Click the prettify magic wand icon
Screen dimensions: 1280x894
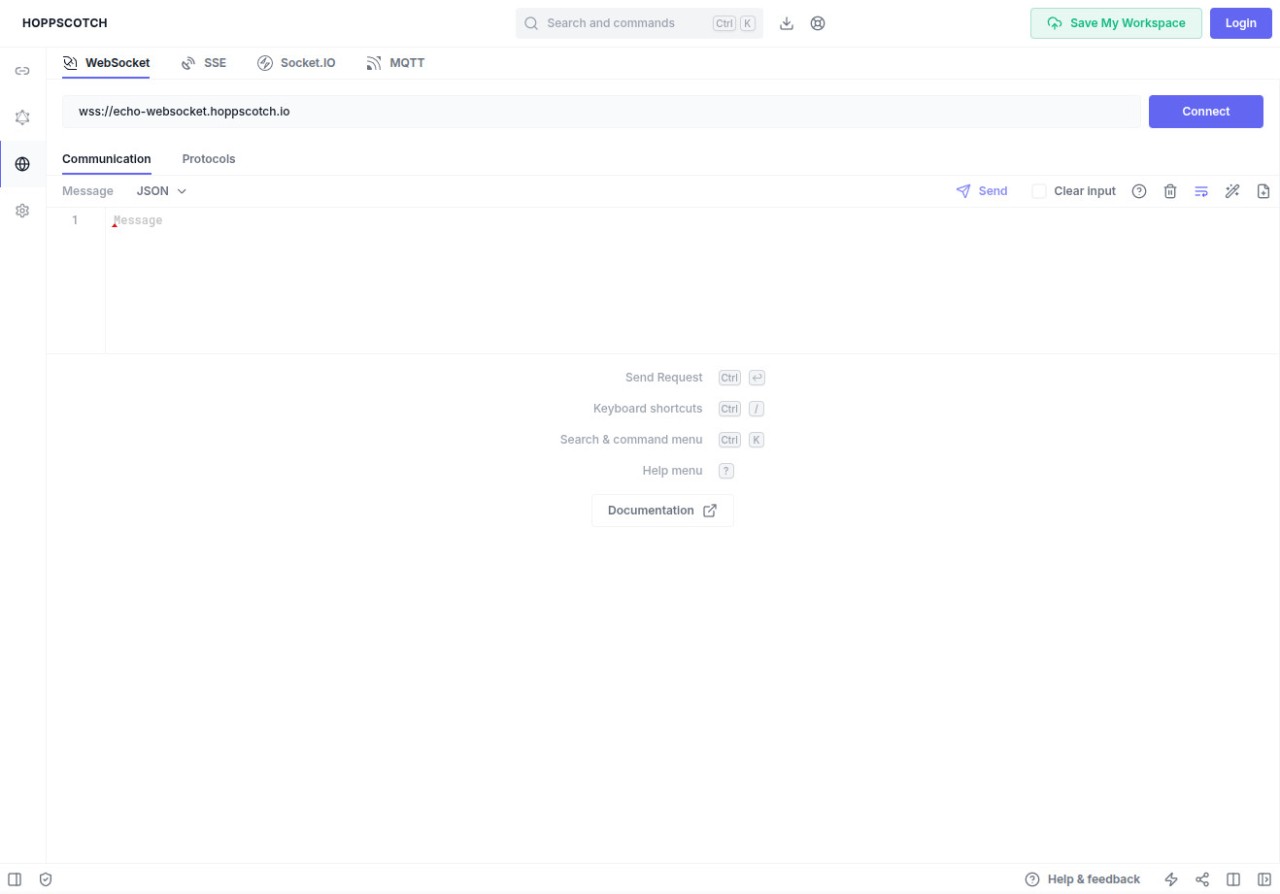pos(1232,191)
